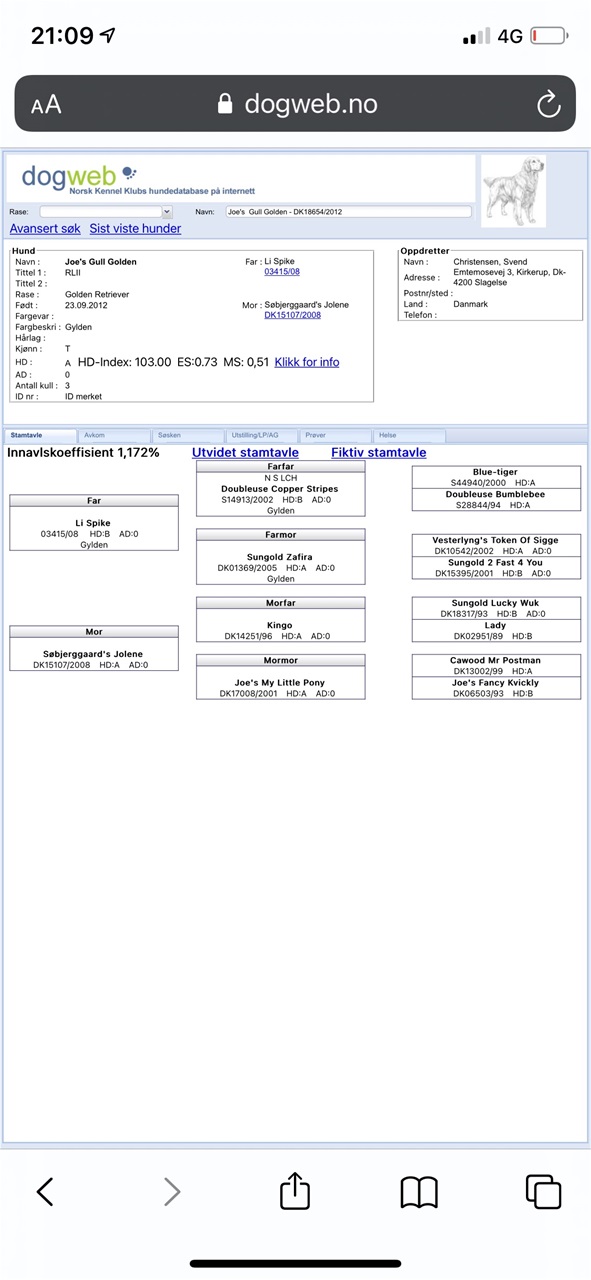Click Søbjerggaard's Jolene in the Mor box

click(x=93, y=654)
